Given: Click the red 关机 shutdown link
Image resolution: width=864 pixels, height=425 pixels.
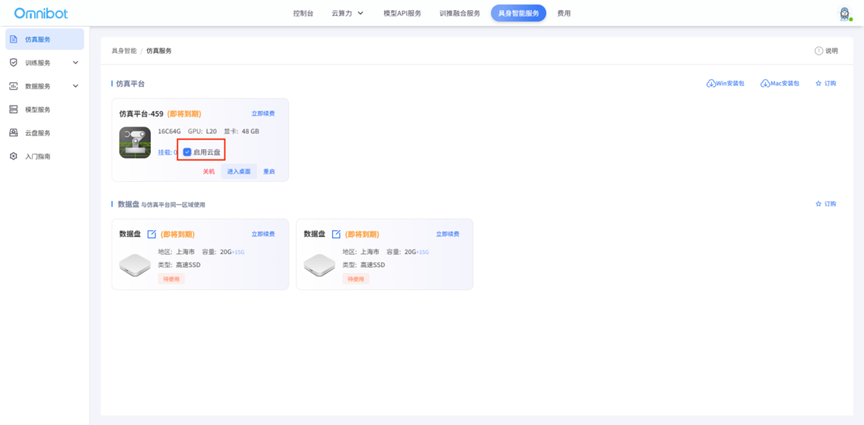Looking at the screenshot, I should (209, 172).
